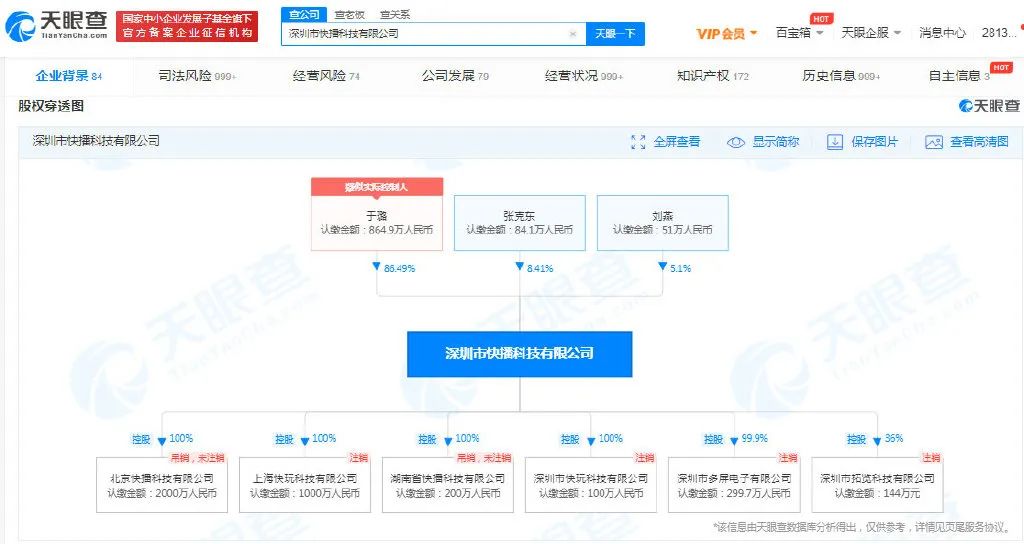Open subsidiary 深圳市拓览科技有限公司
Image resolution: width=1024 pixels, height=544 pixels.
[877, 485]
